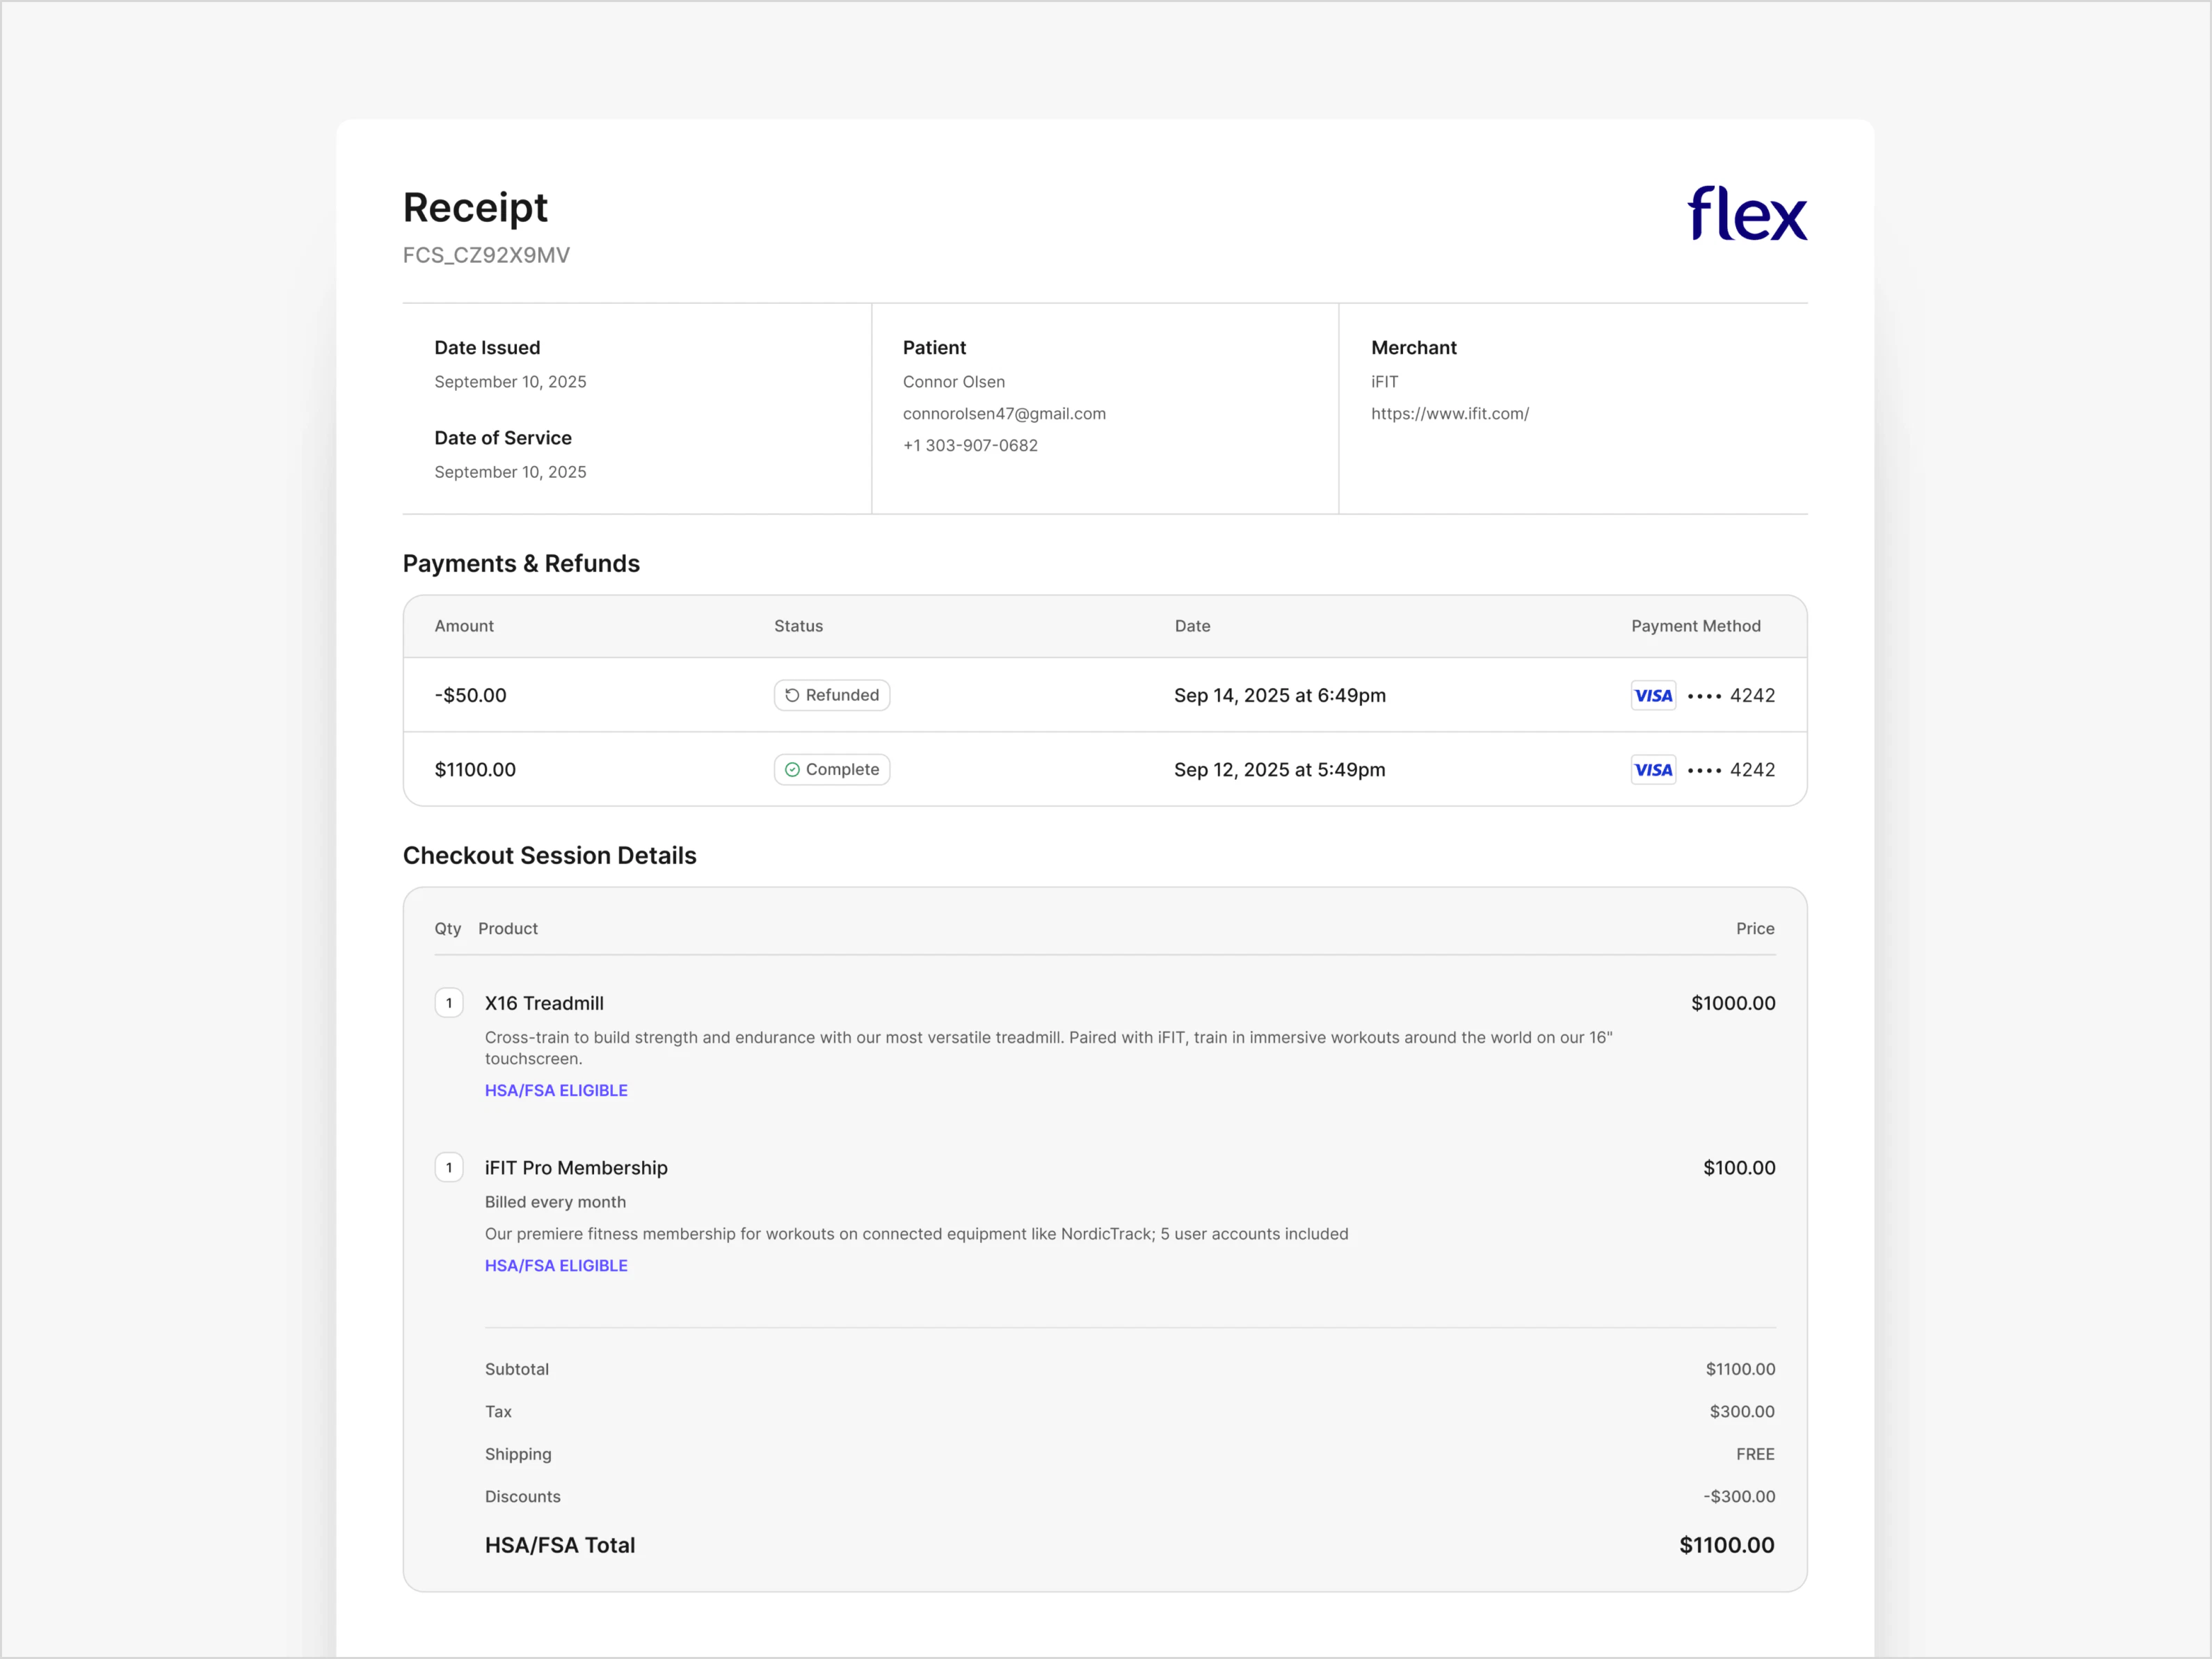The height and width of the screenshot is (1659, 2212).
Task: Click the patient phone number +1 303-907-0682
Action: pos(970,445)
